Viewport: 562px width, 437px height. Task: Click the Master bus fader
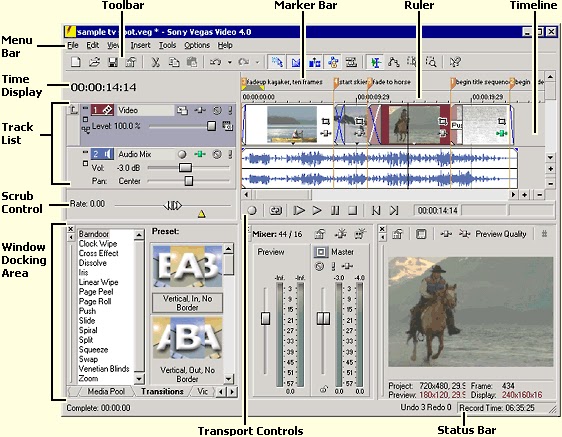pyautogui.click(x=323, y=318)
